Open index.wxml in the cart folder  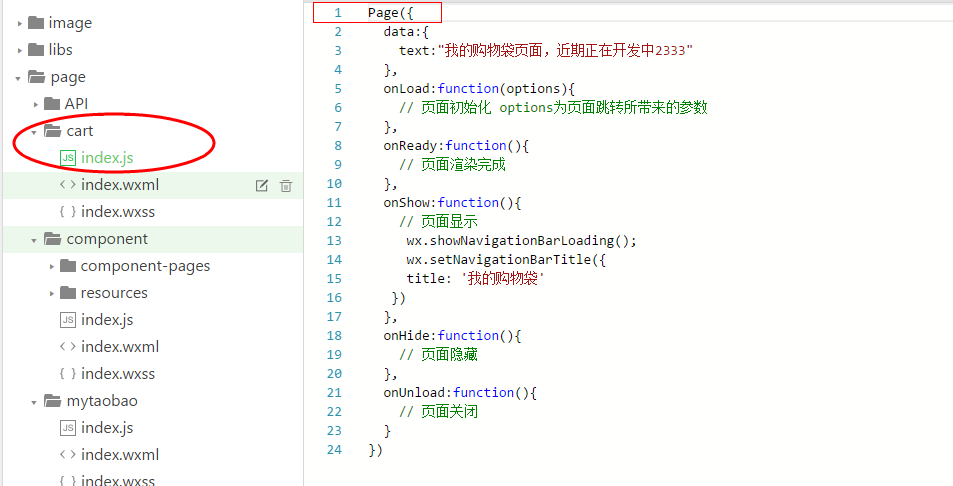120,185
